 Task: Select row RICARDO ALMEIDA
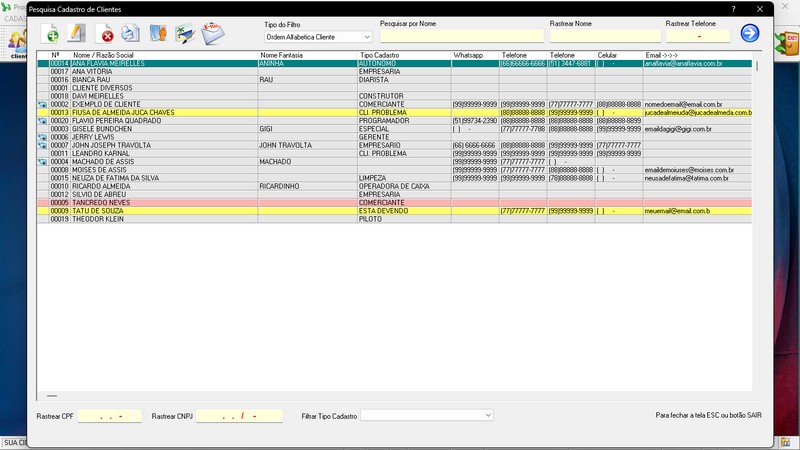(394, 186)
